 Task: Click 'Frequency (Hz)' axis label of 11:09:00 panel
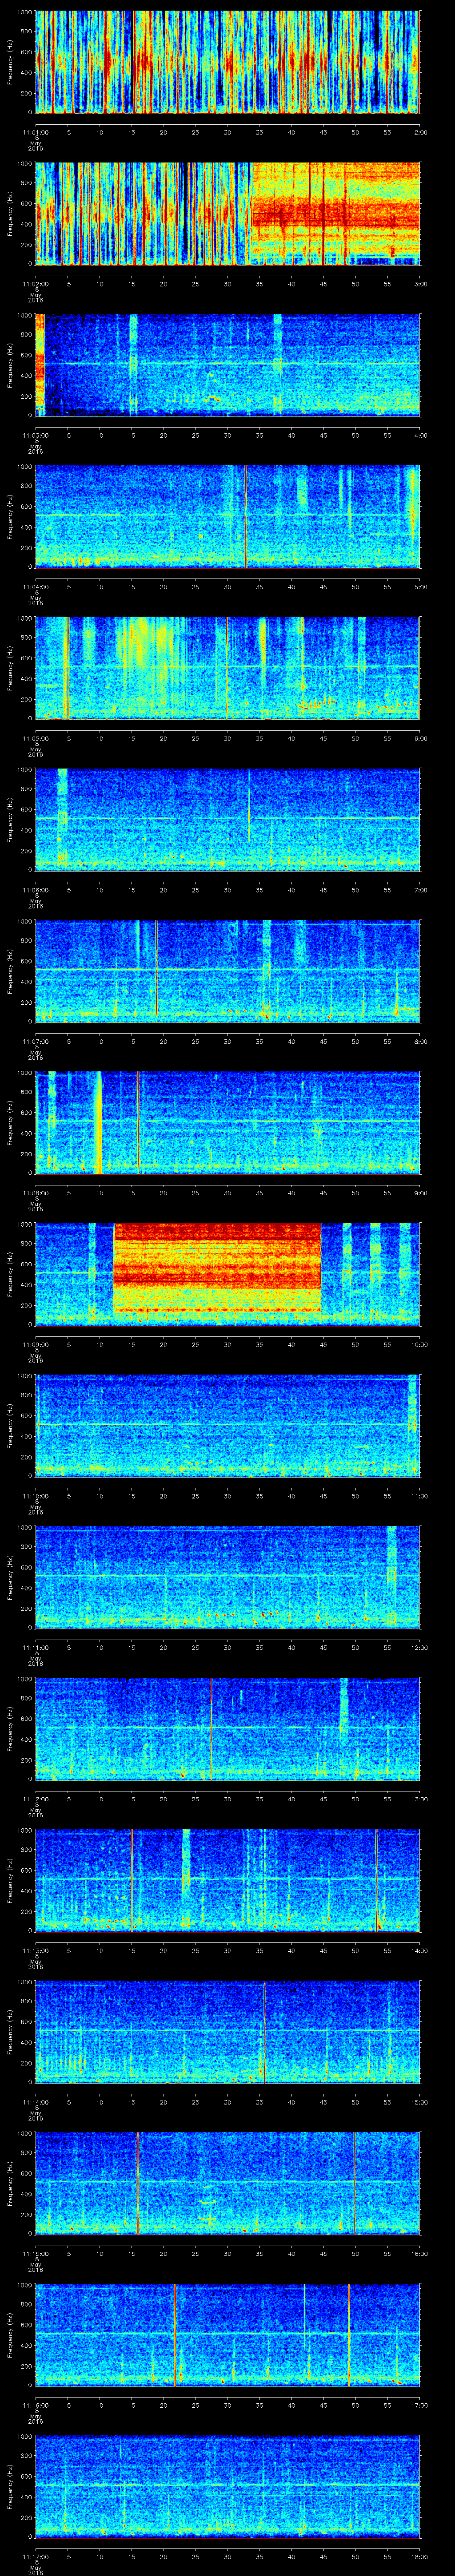10,1274
